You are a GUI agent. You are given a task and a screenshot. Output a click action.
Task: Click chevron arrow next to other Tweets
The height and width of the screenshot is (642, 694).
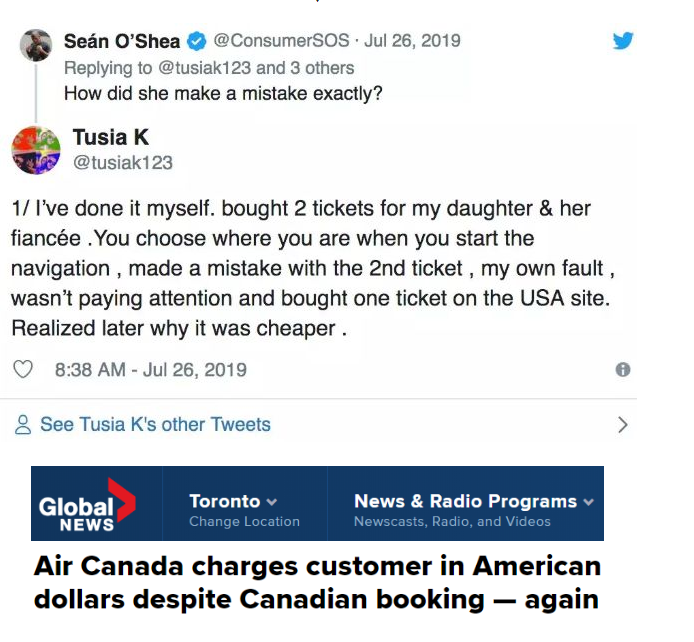(x=623, y=425)
